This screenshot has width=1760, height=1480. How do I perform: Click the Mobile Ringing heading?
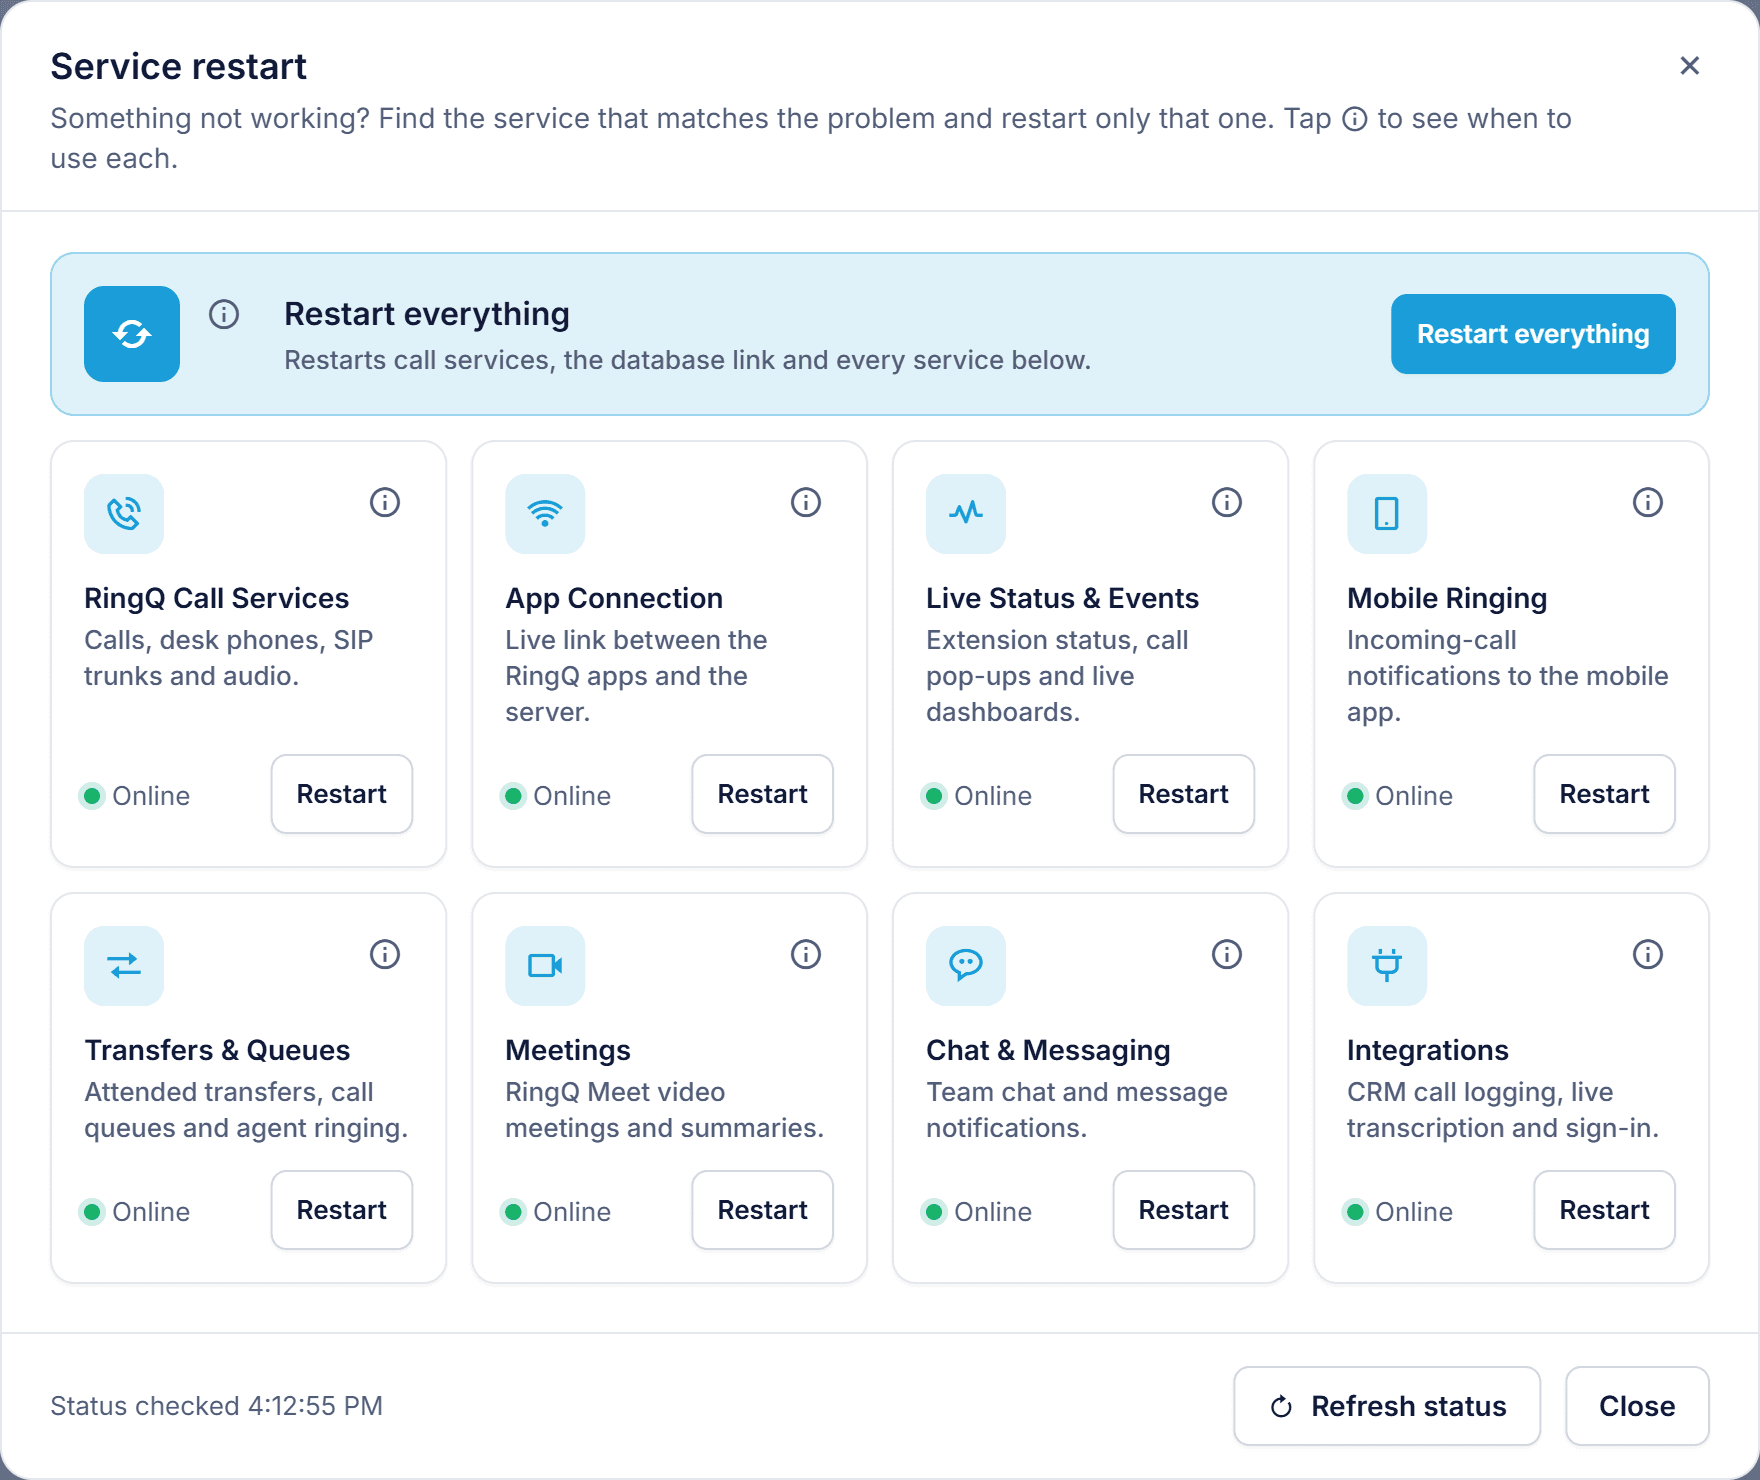coord(1447,598)
